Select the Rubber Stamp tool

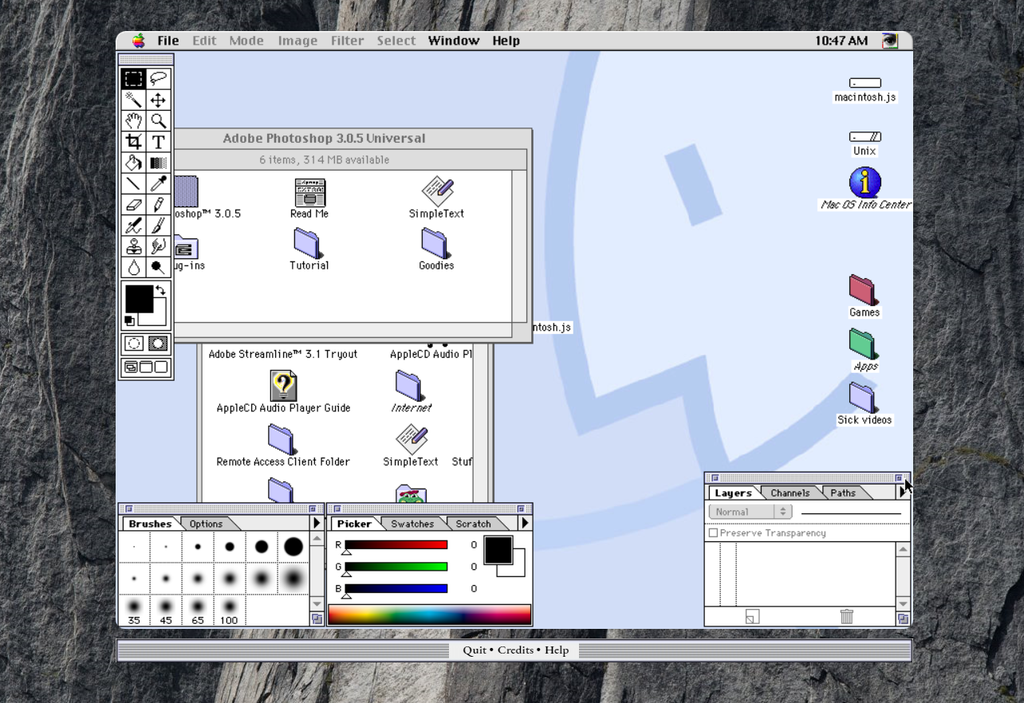[x=133, y=246]
